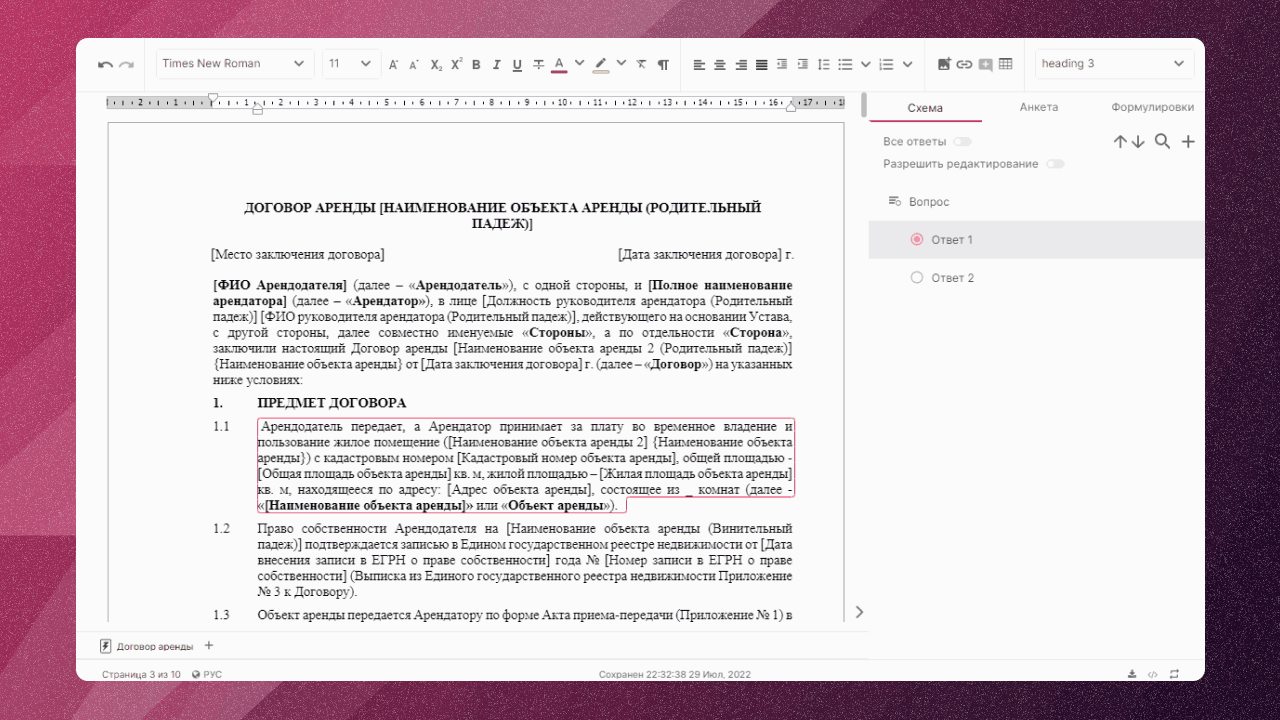The height and width of the screenshot is (720, 1280).
Task: Add new document tab with plus
Action: tap(209, 646)
